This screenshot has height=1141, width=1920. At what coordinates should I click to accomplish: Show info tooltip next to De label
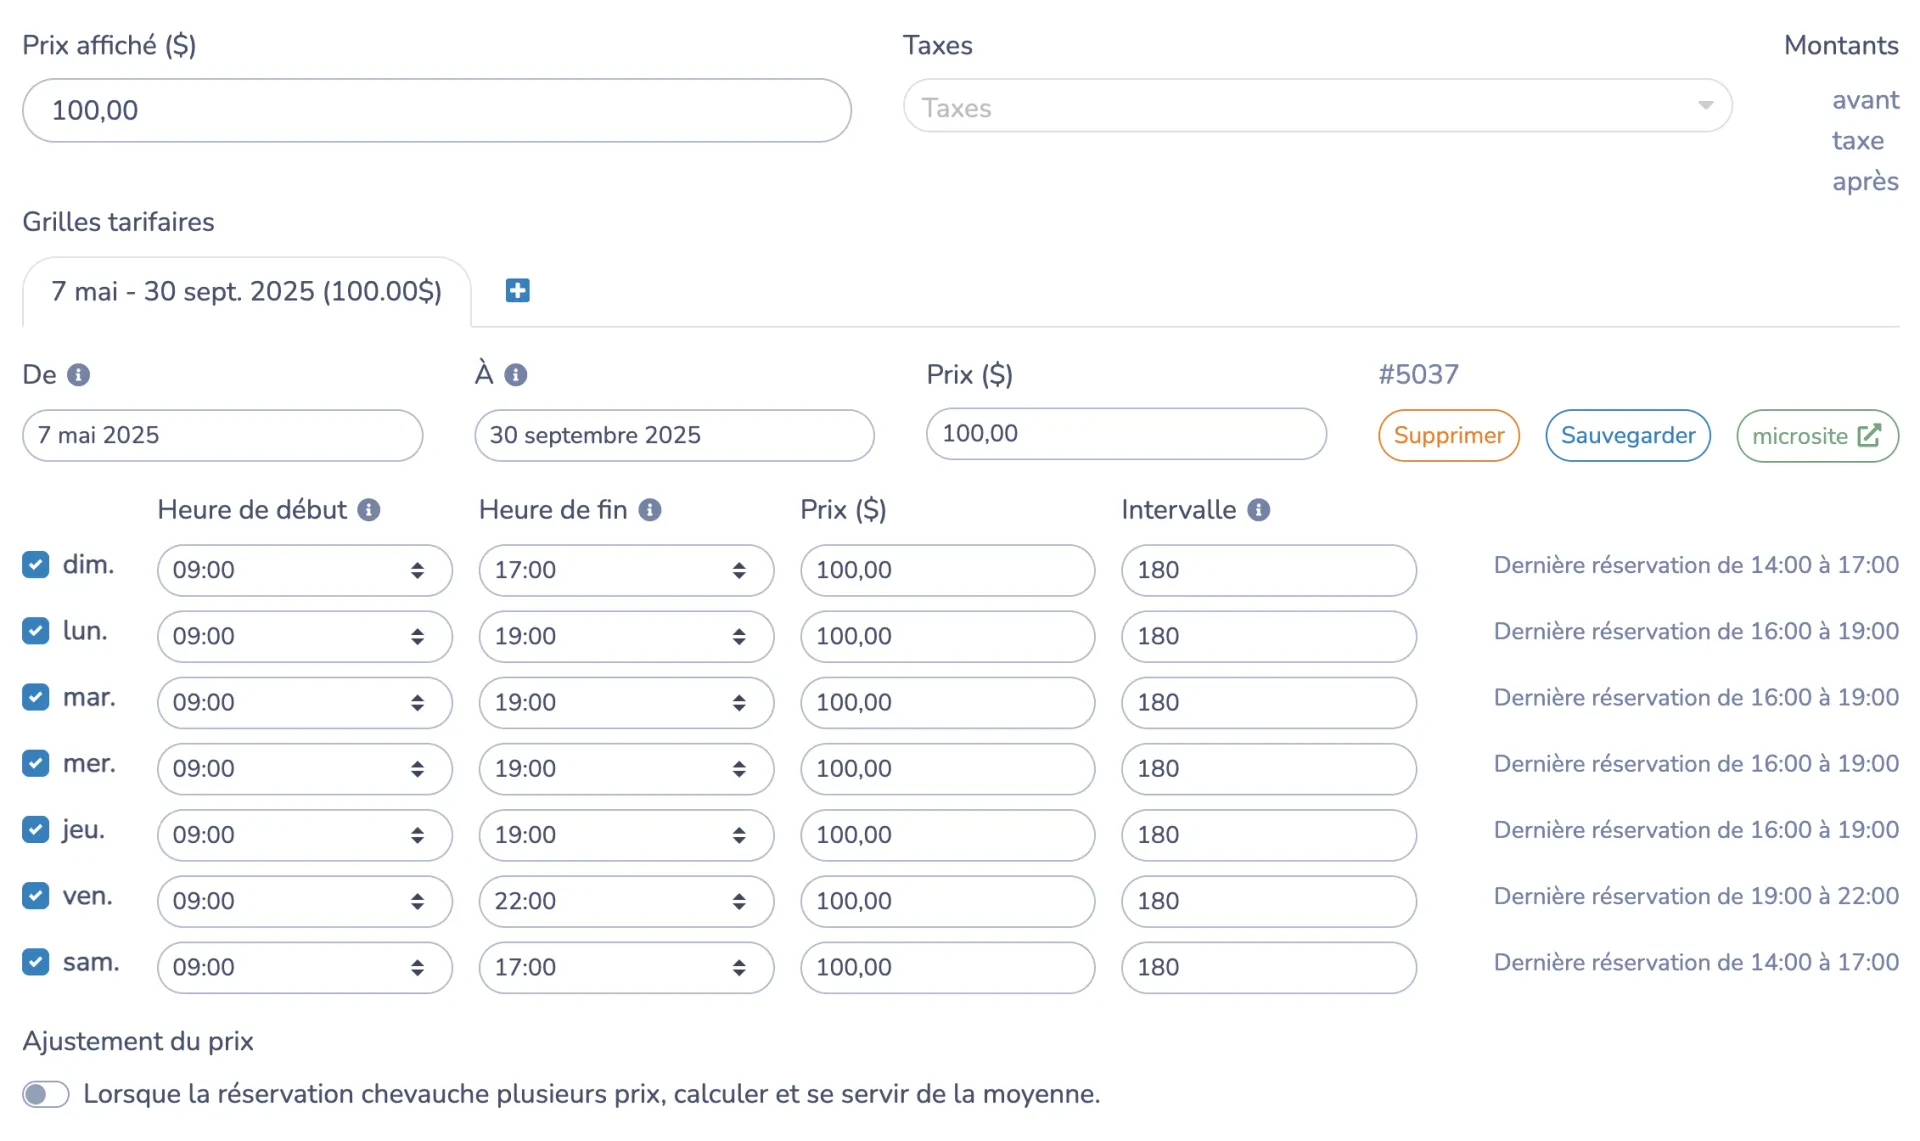[x=78, y=375]
